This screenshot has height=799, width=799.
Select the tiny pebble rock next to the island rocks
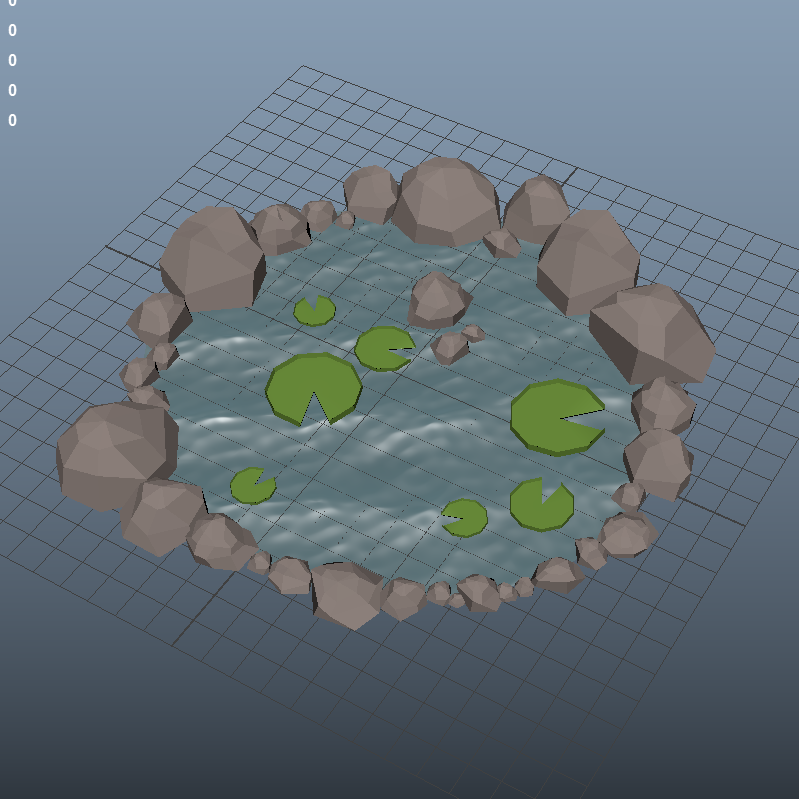[x=474, y=333]
